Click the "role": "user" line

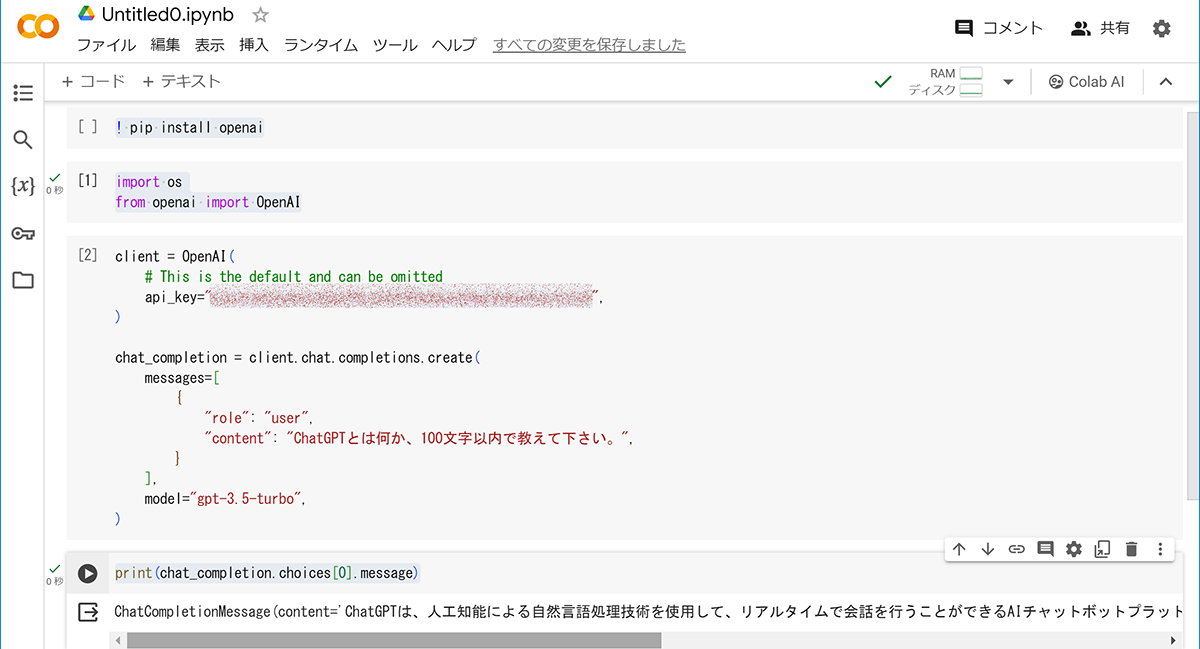click(260, 418)
